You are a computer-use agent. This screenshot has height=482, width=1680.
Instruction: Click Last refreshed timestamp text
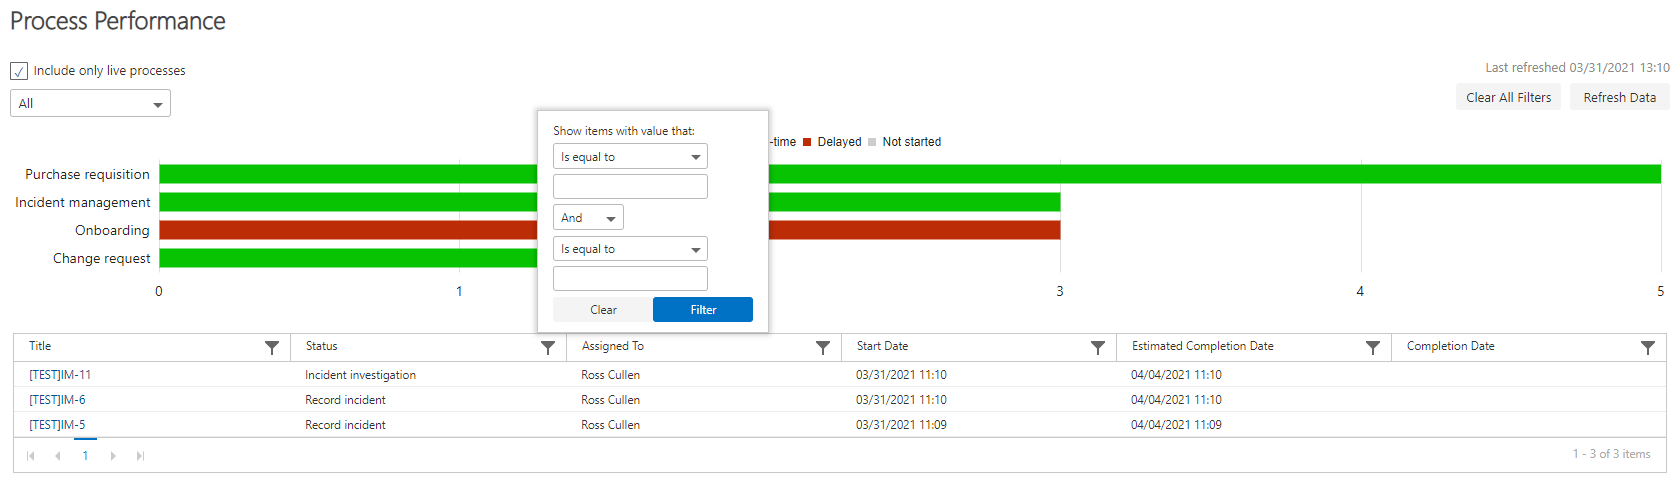(1577, 68)
